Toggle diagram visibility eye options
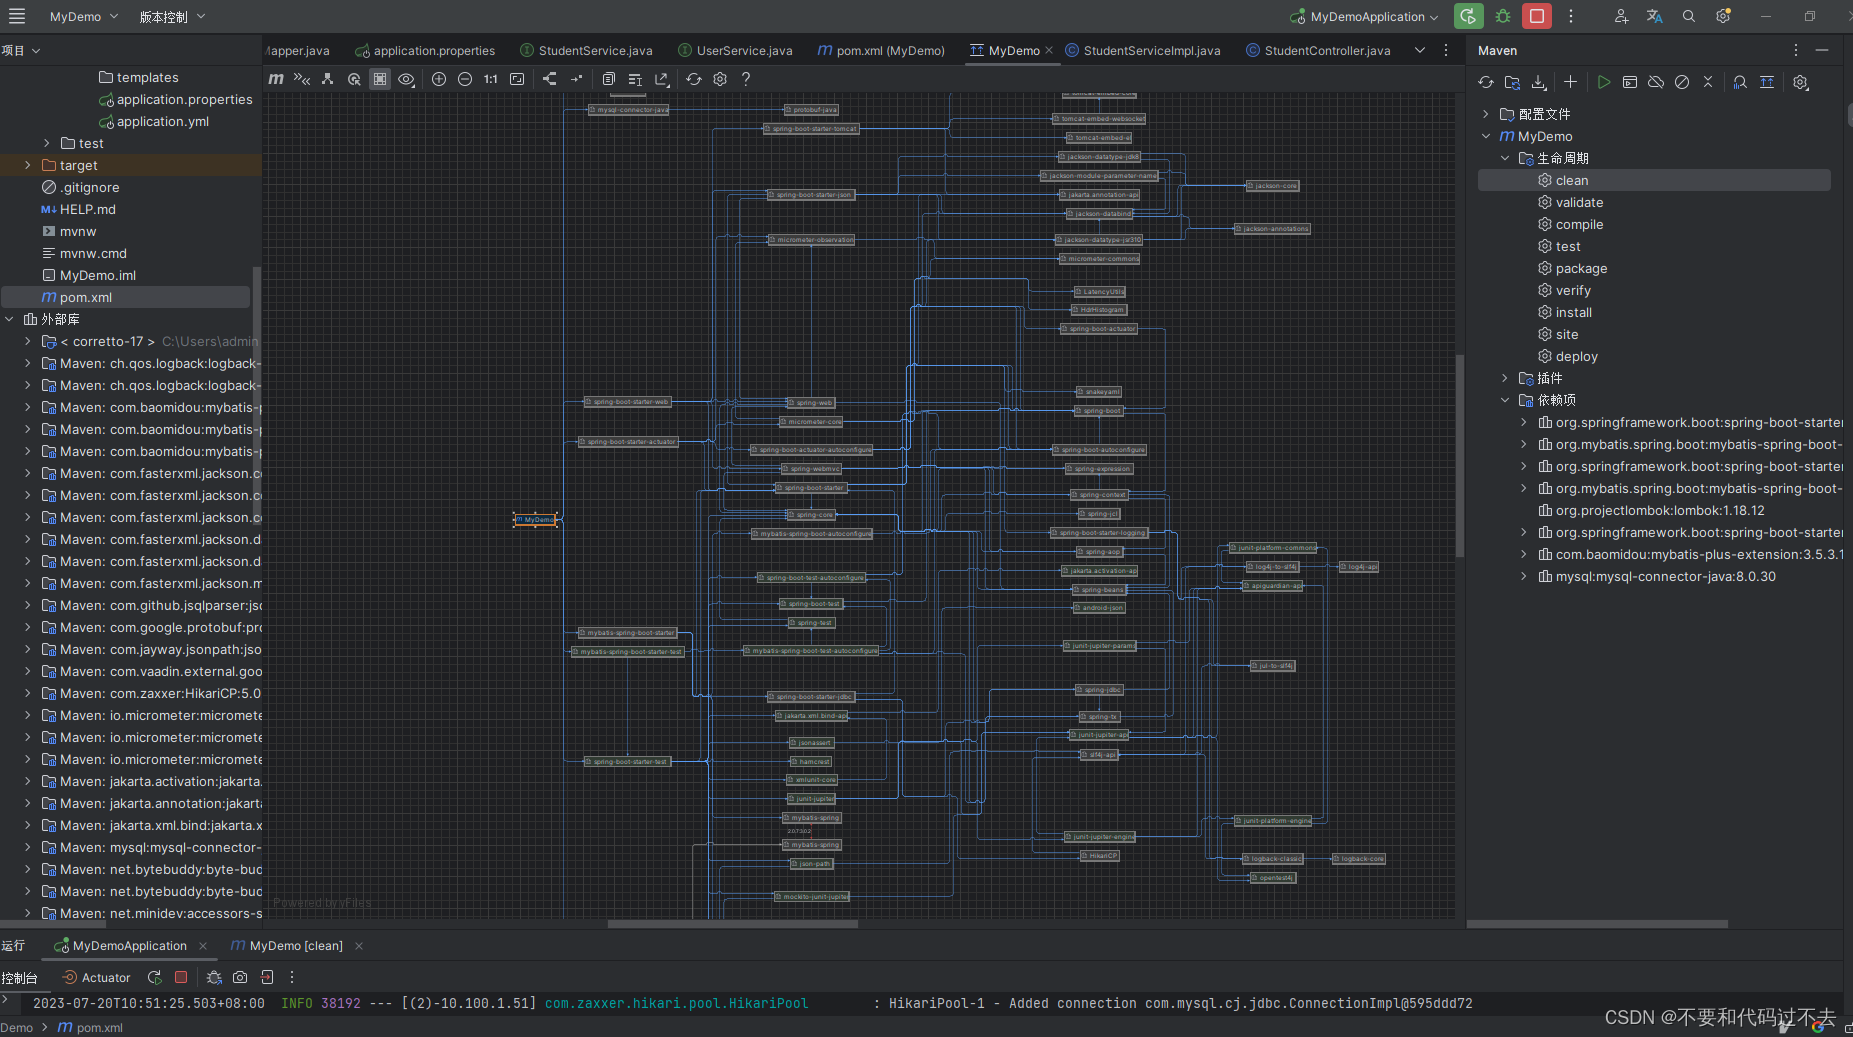This screenshot has width=1853, height=1037. point(406,79)
